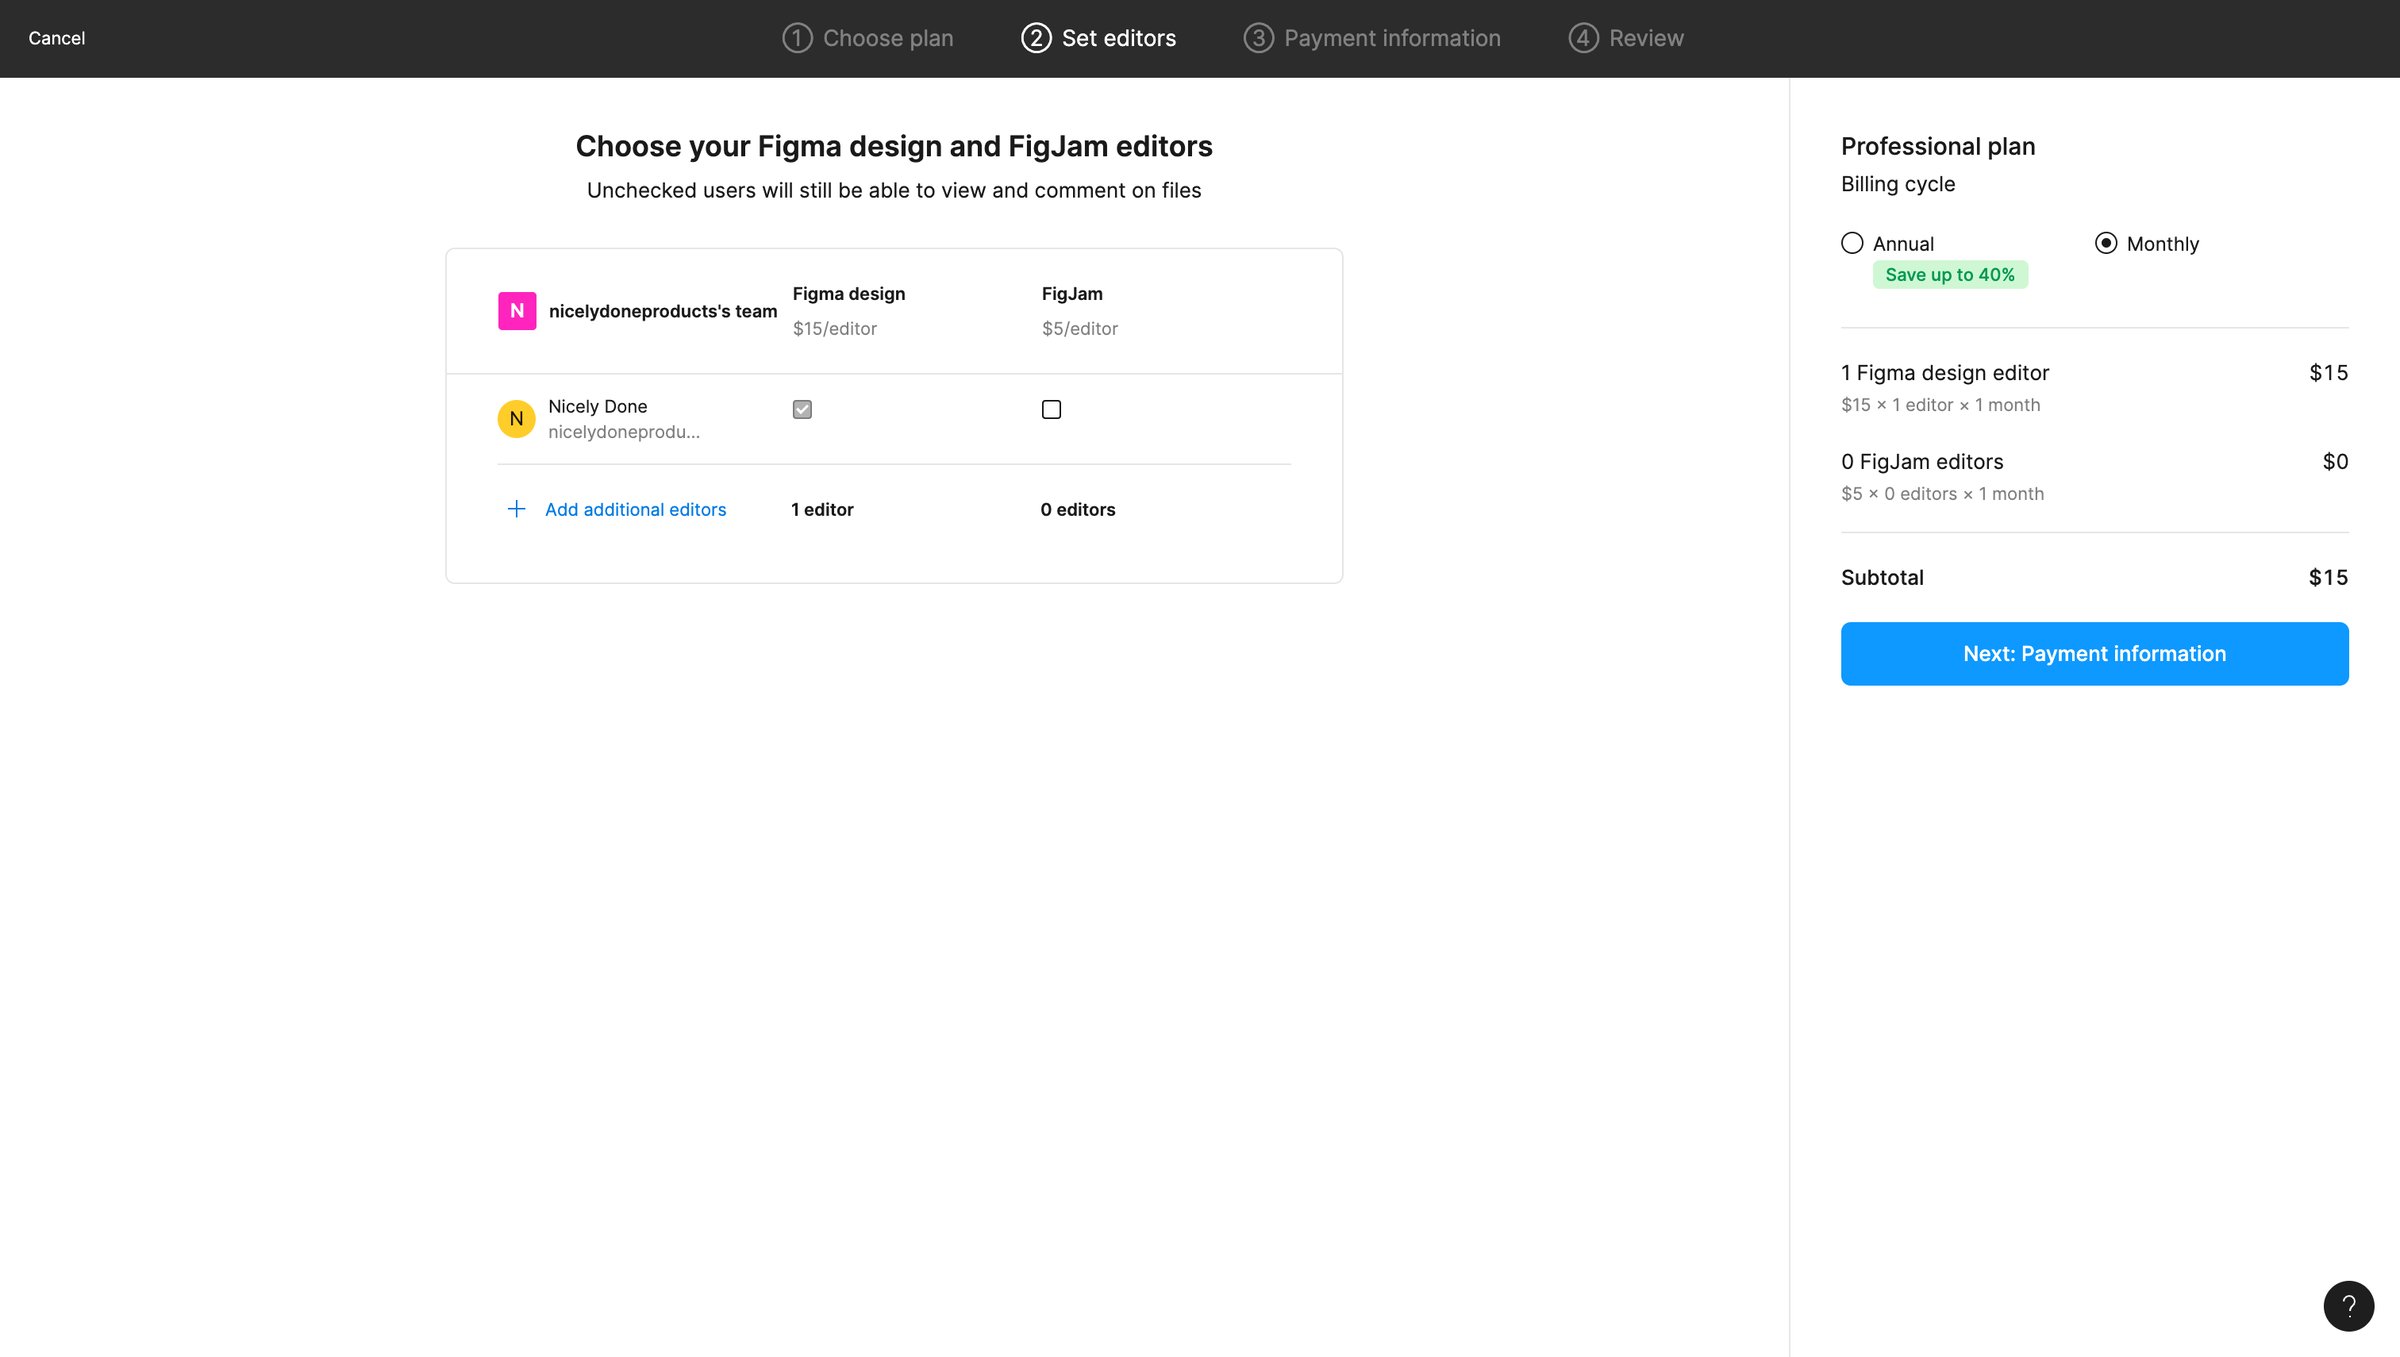The width and height of the screenshot is (2400, 1357).
Task: Toggle Figma design checkbox for Nicely Done
Action: coord(802,409)
